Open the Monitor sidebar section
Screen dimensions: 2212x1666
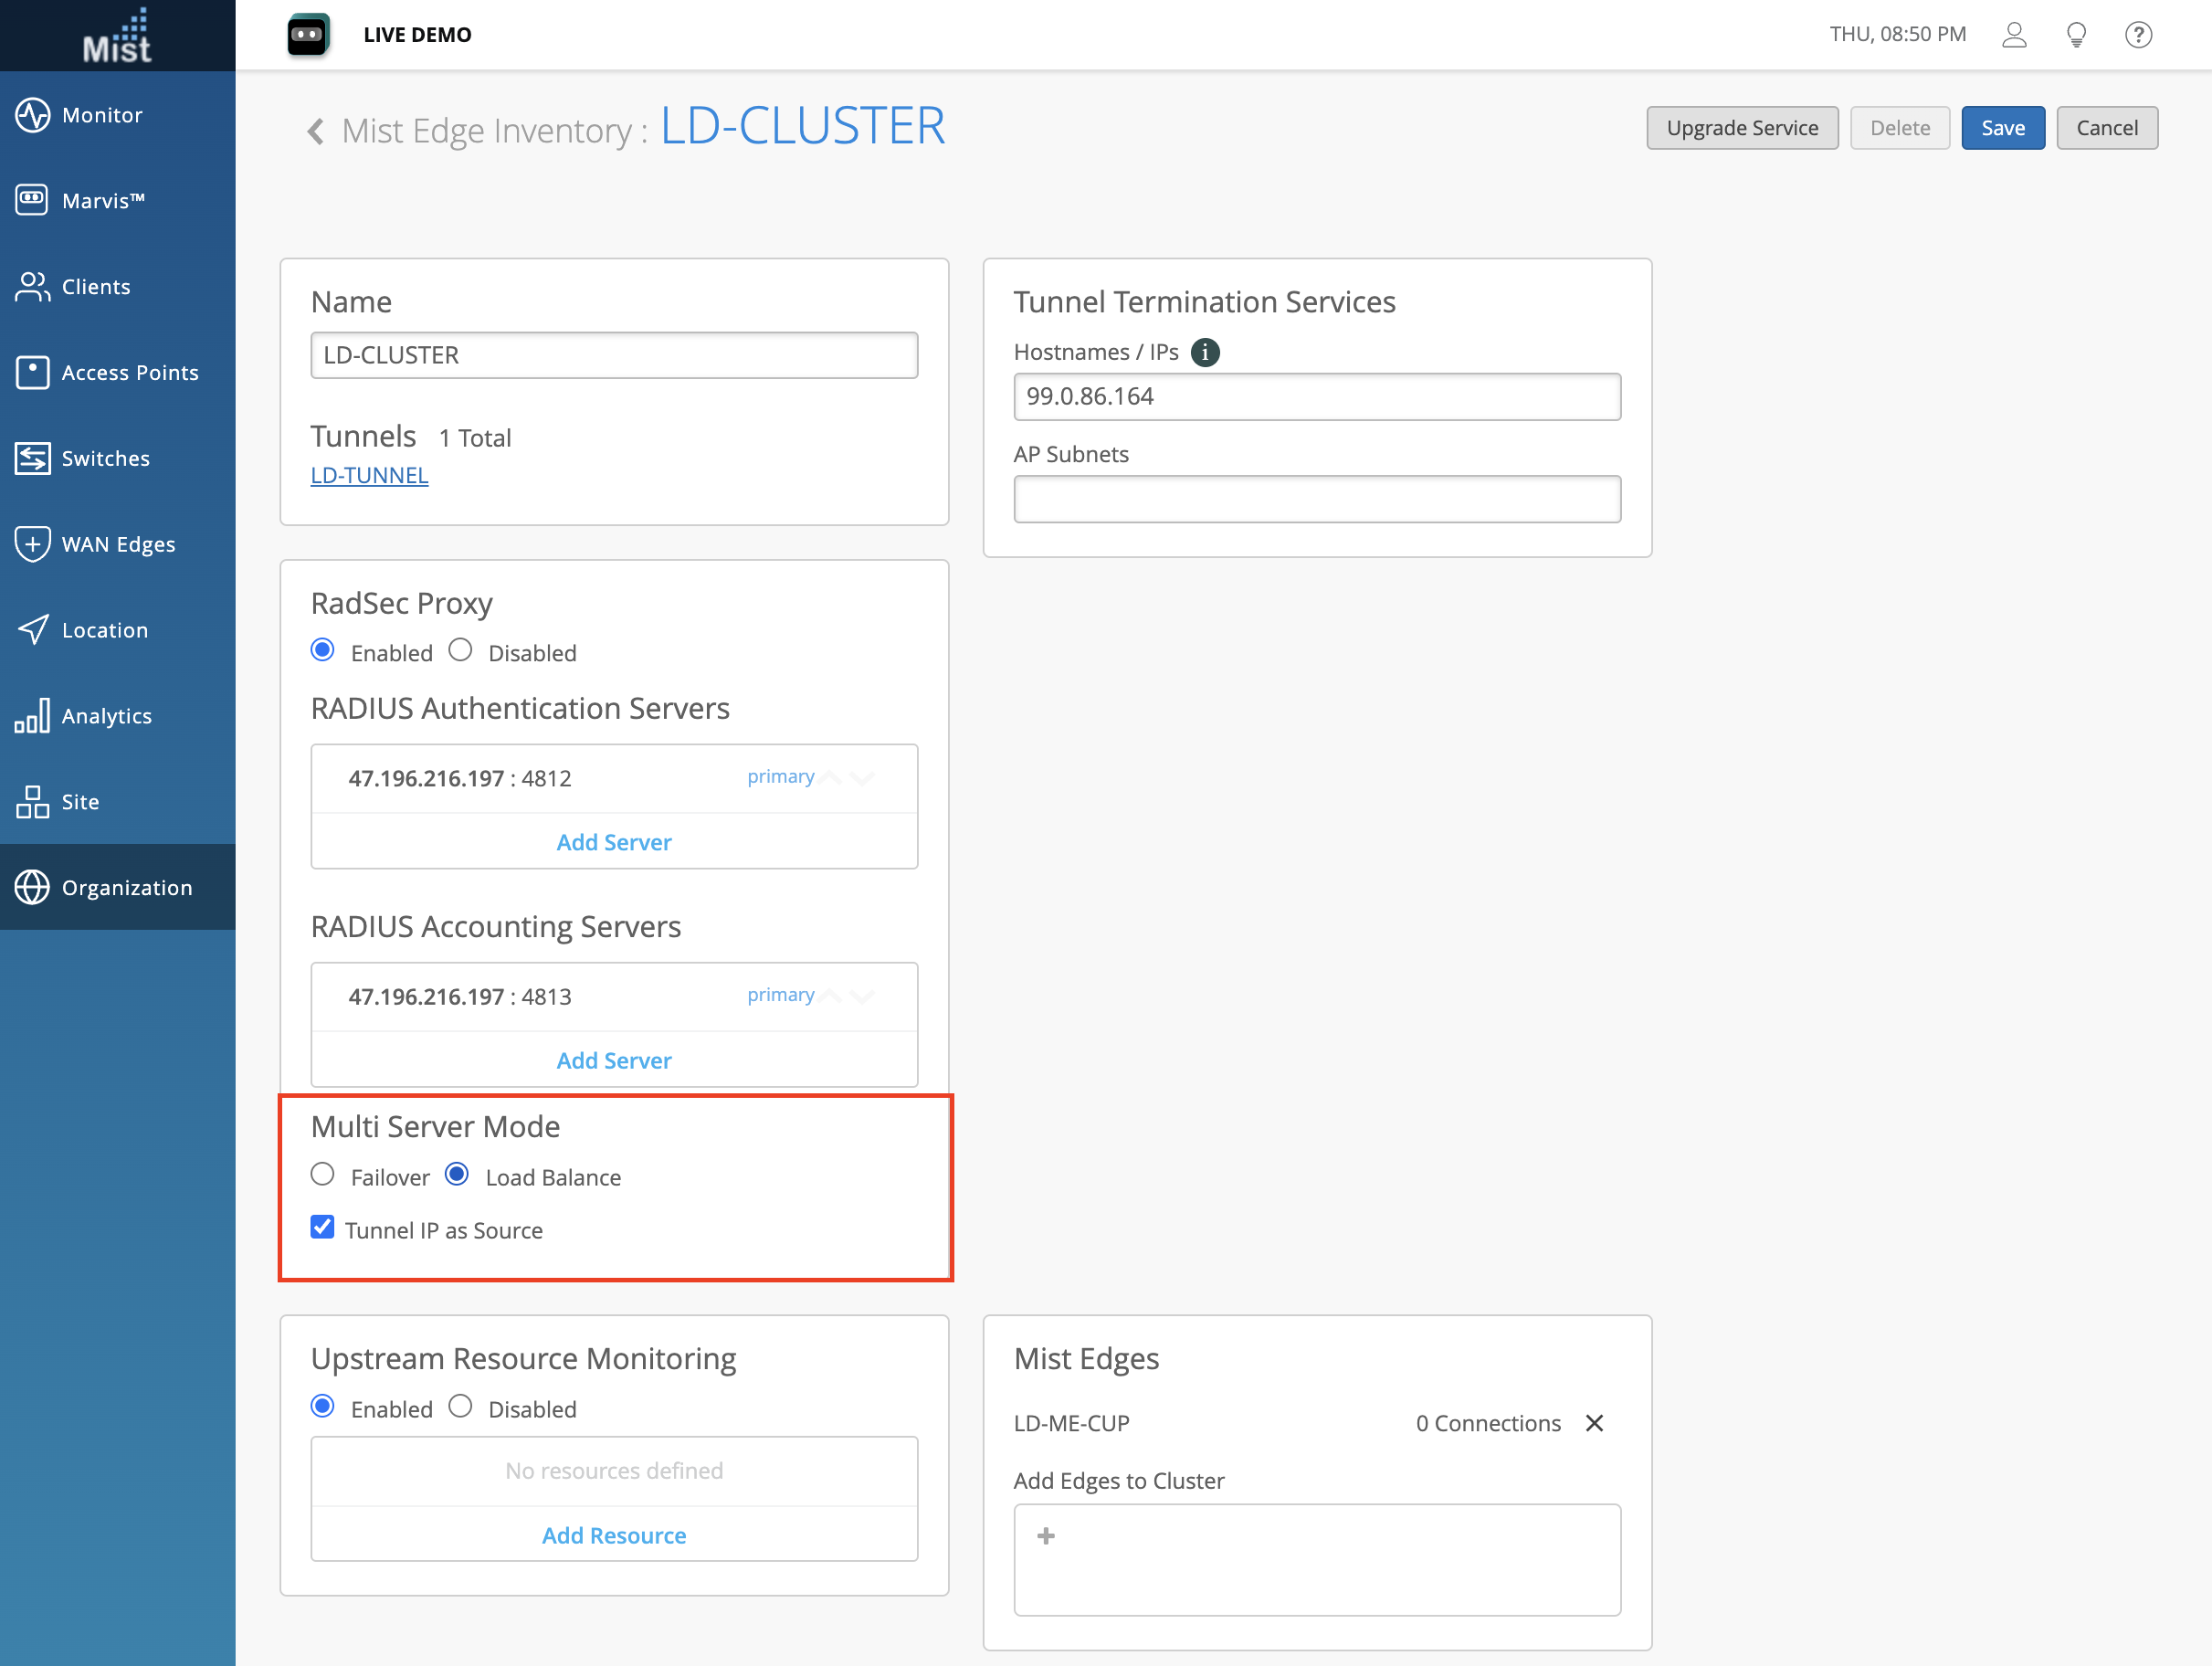coord(102,115)
